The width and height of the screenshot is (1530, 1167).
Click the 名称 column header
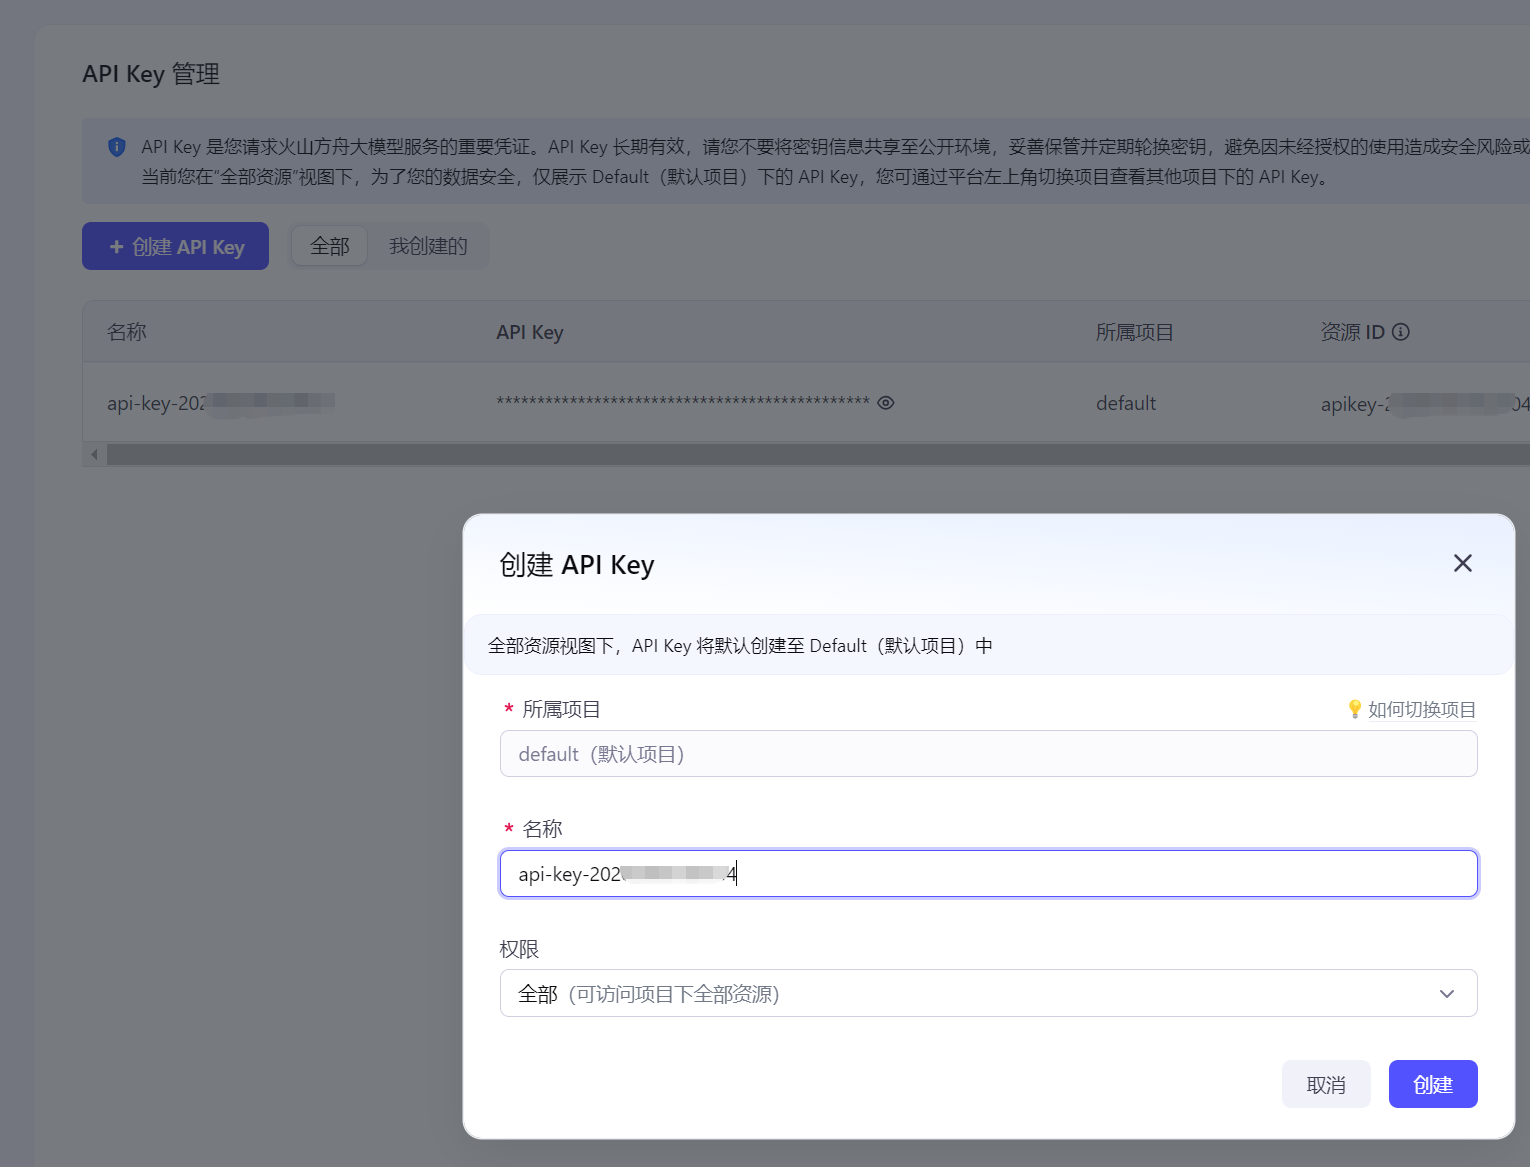pyautogui.click(x=127, y=332)
